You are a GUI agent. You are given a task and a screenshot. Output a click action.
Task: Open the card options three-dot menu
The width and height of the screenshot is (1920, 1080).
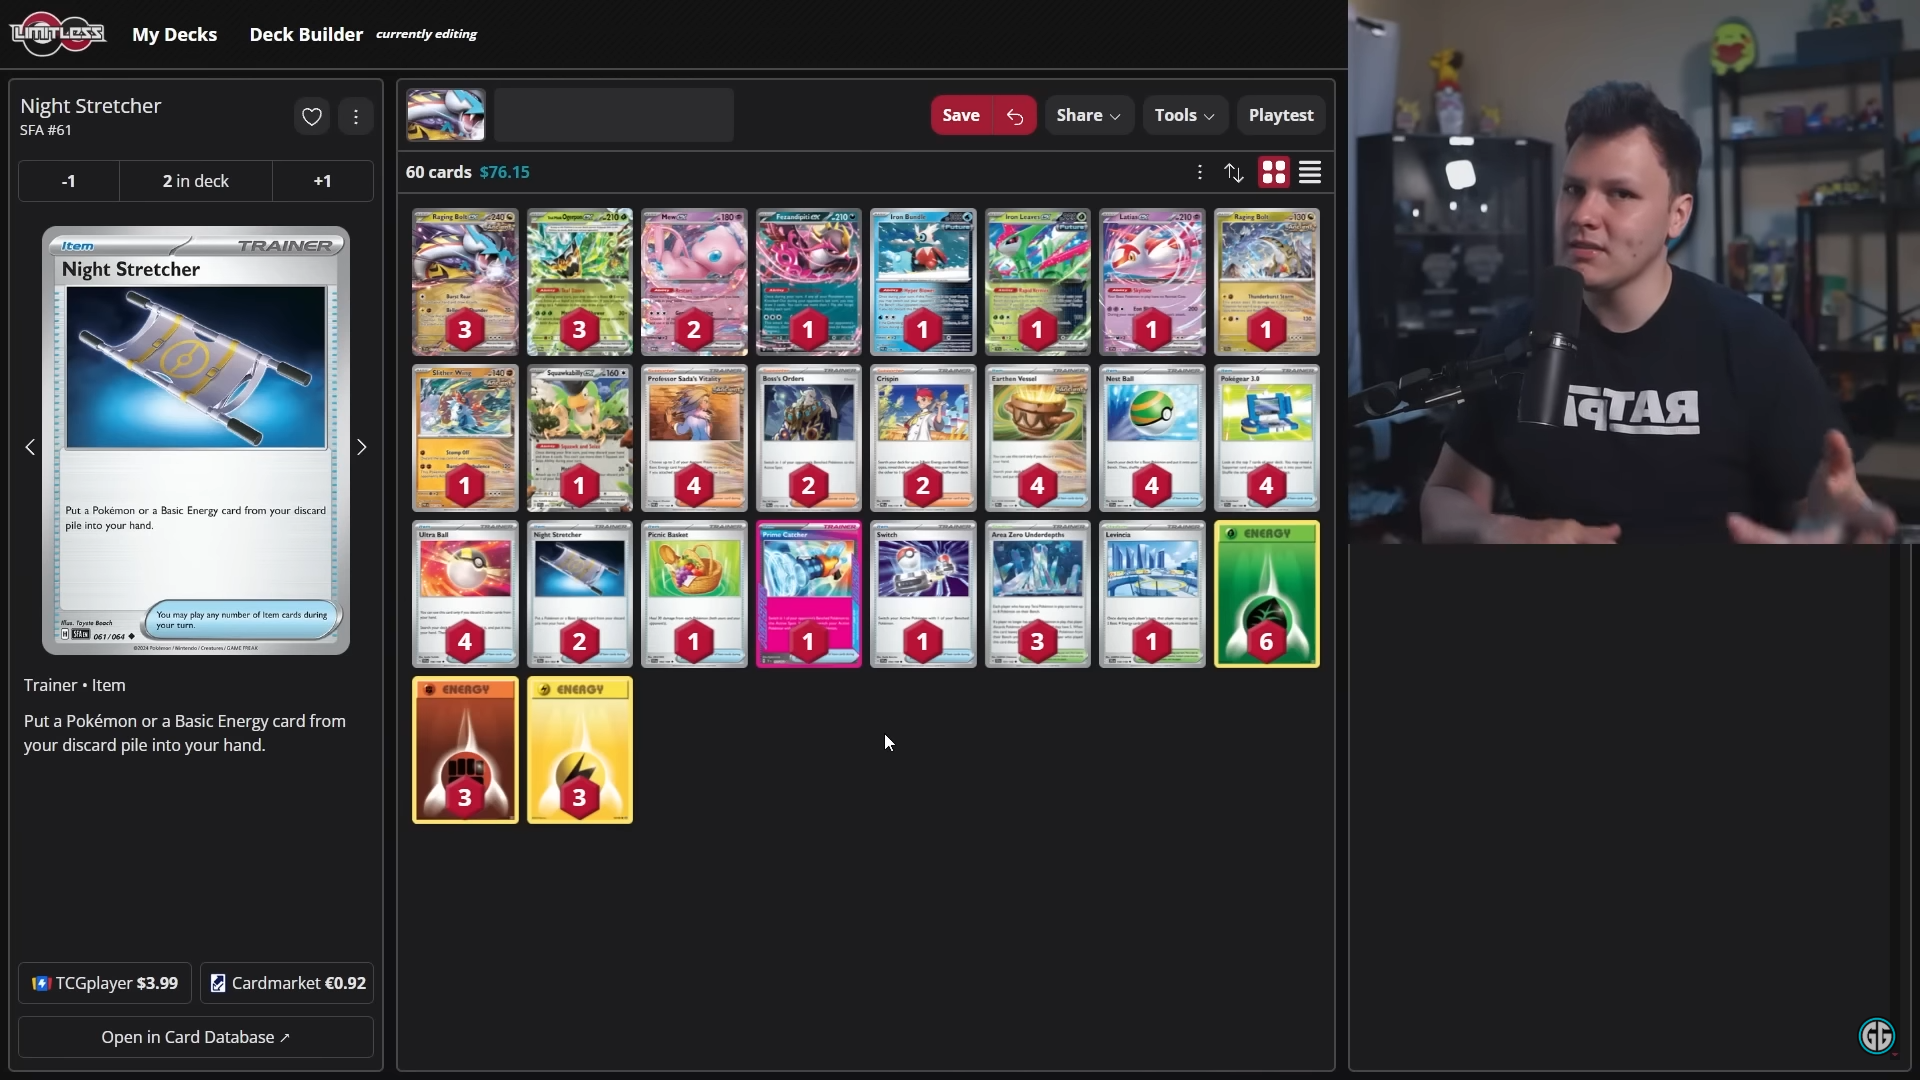pyautogui.click(x=356, y=117)
